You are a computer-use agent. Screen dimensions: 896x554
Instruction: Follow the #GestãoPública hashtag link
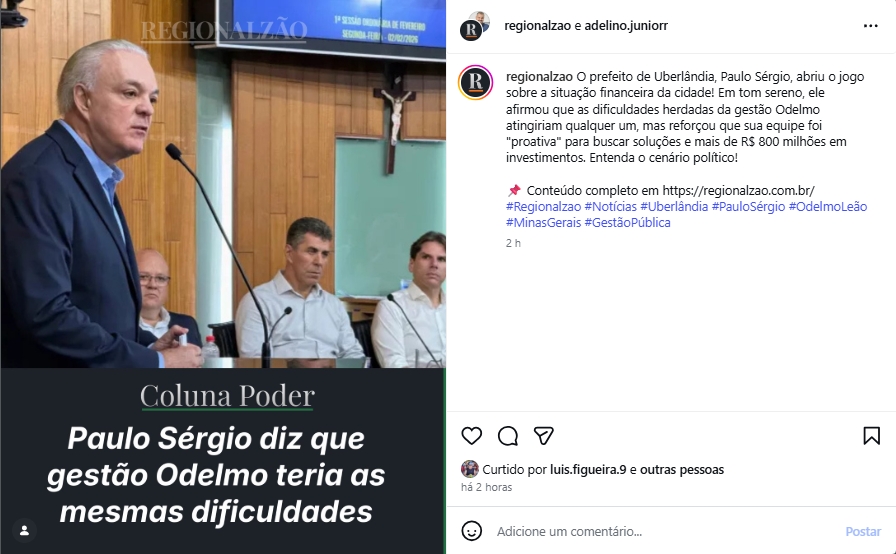[627, 223]
